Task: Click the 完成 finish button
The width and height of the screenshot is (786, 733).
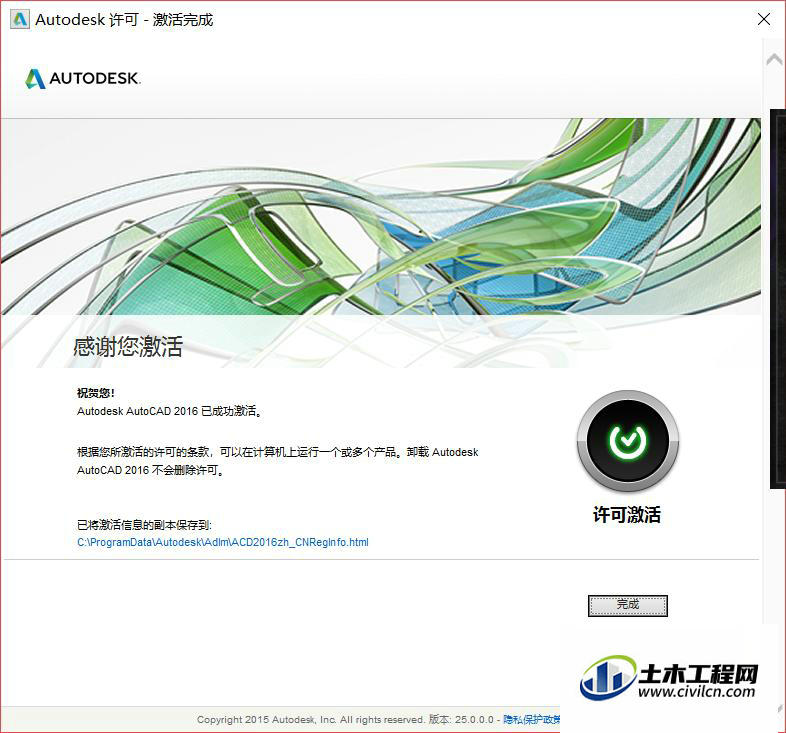Action: (x=628, y=606)
